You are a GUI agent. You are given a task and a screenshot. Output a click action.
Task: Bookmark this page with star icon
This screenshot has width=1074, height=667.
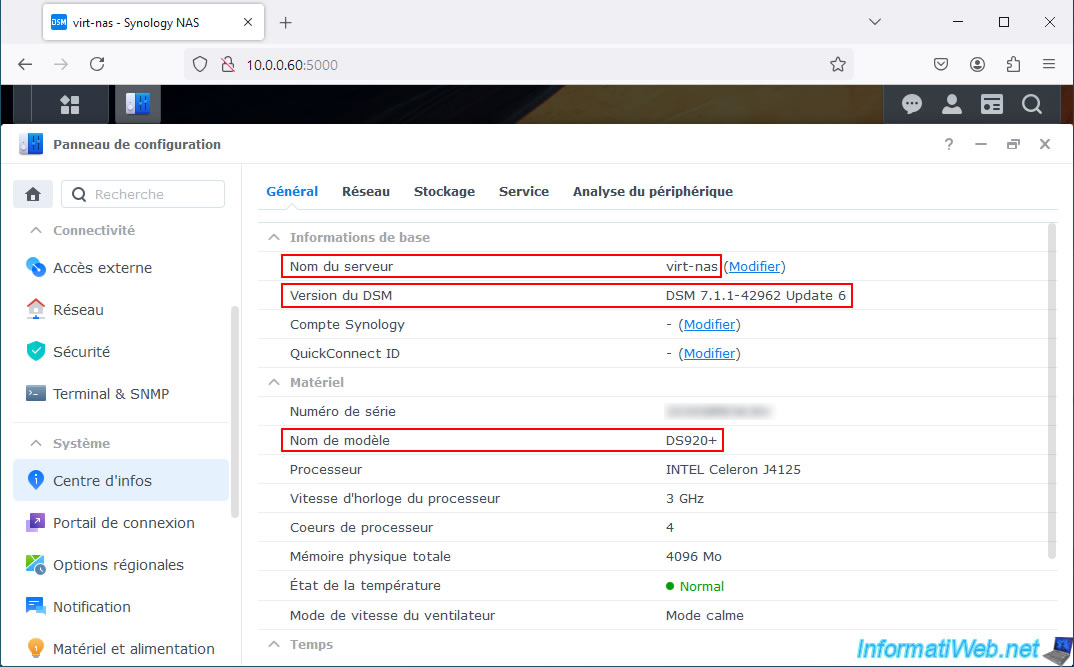point(838,64)
